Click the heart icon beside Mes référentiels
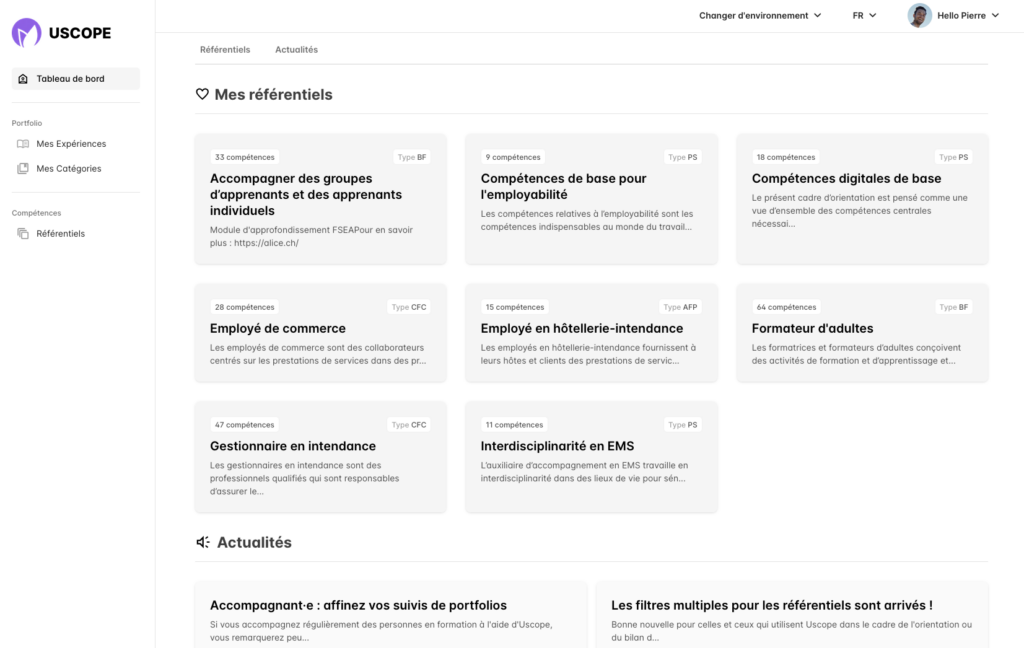This screenshot has width=1024, height=648. coord(202,95)
